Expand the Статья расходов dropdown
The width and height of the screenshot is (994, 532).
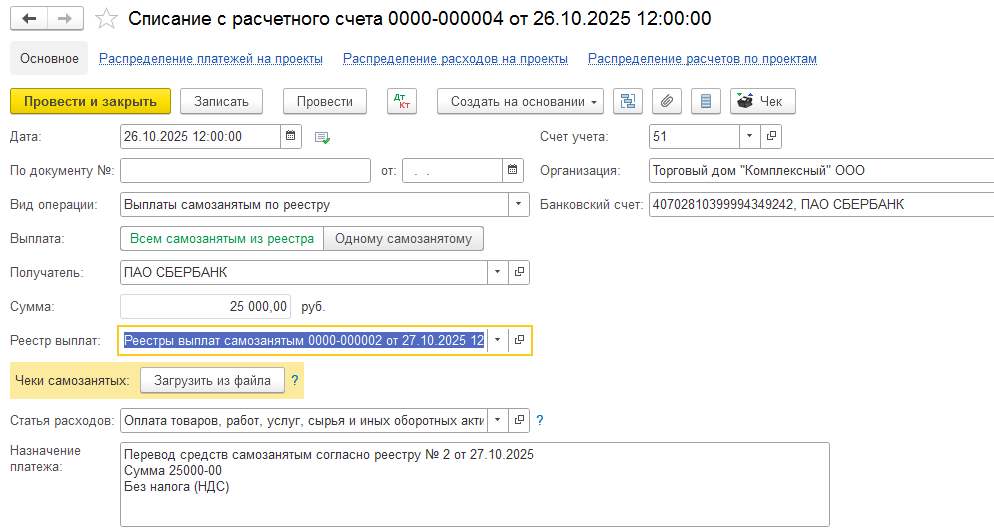point(498,420)
